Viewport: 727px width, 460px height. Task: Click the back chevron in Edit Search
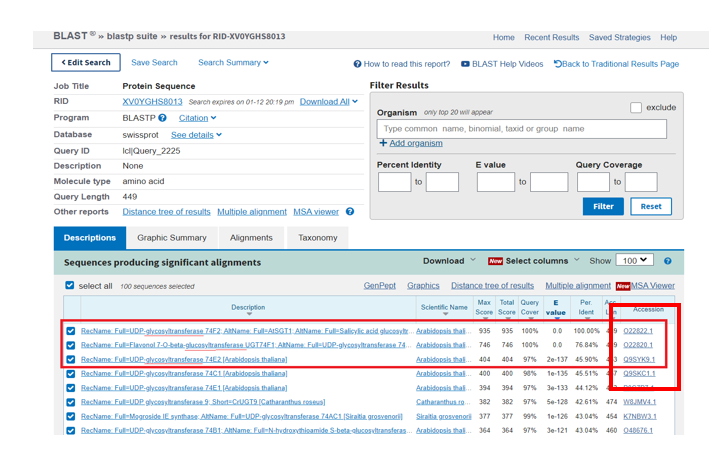[x=64, y=63]
